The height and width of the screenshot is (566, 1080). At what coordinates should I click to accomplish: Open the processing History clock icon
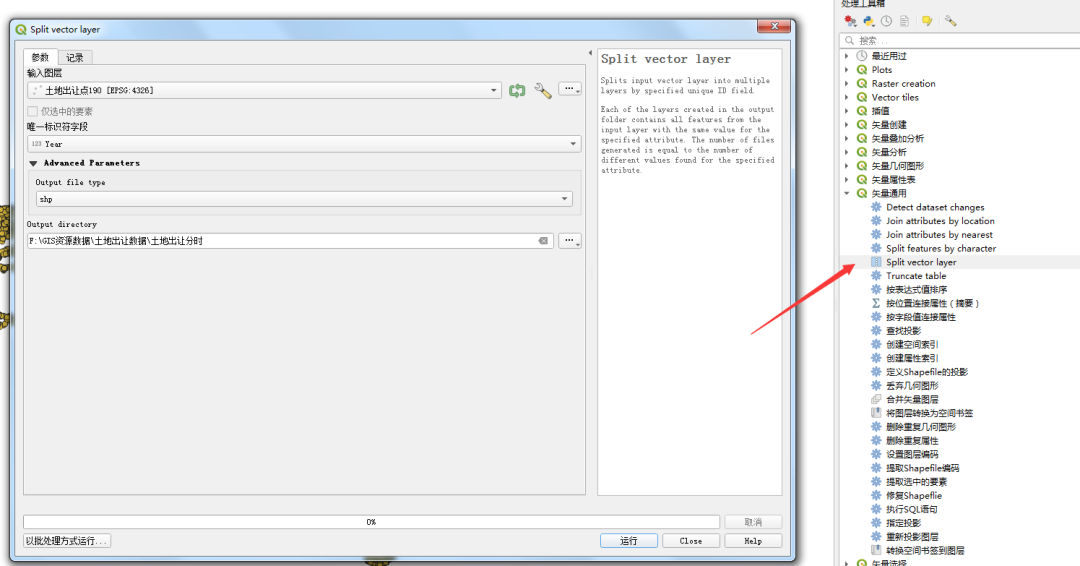(x=886, y=21)
